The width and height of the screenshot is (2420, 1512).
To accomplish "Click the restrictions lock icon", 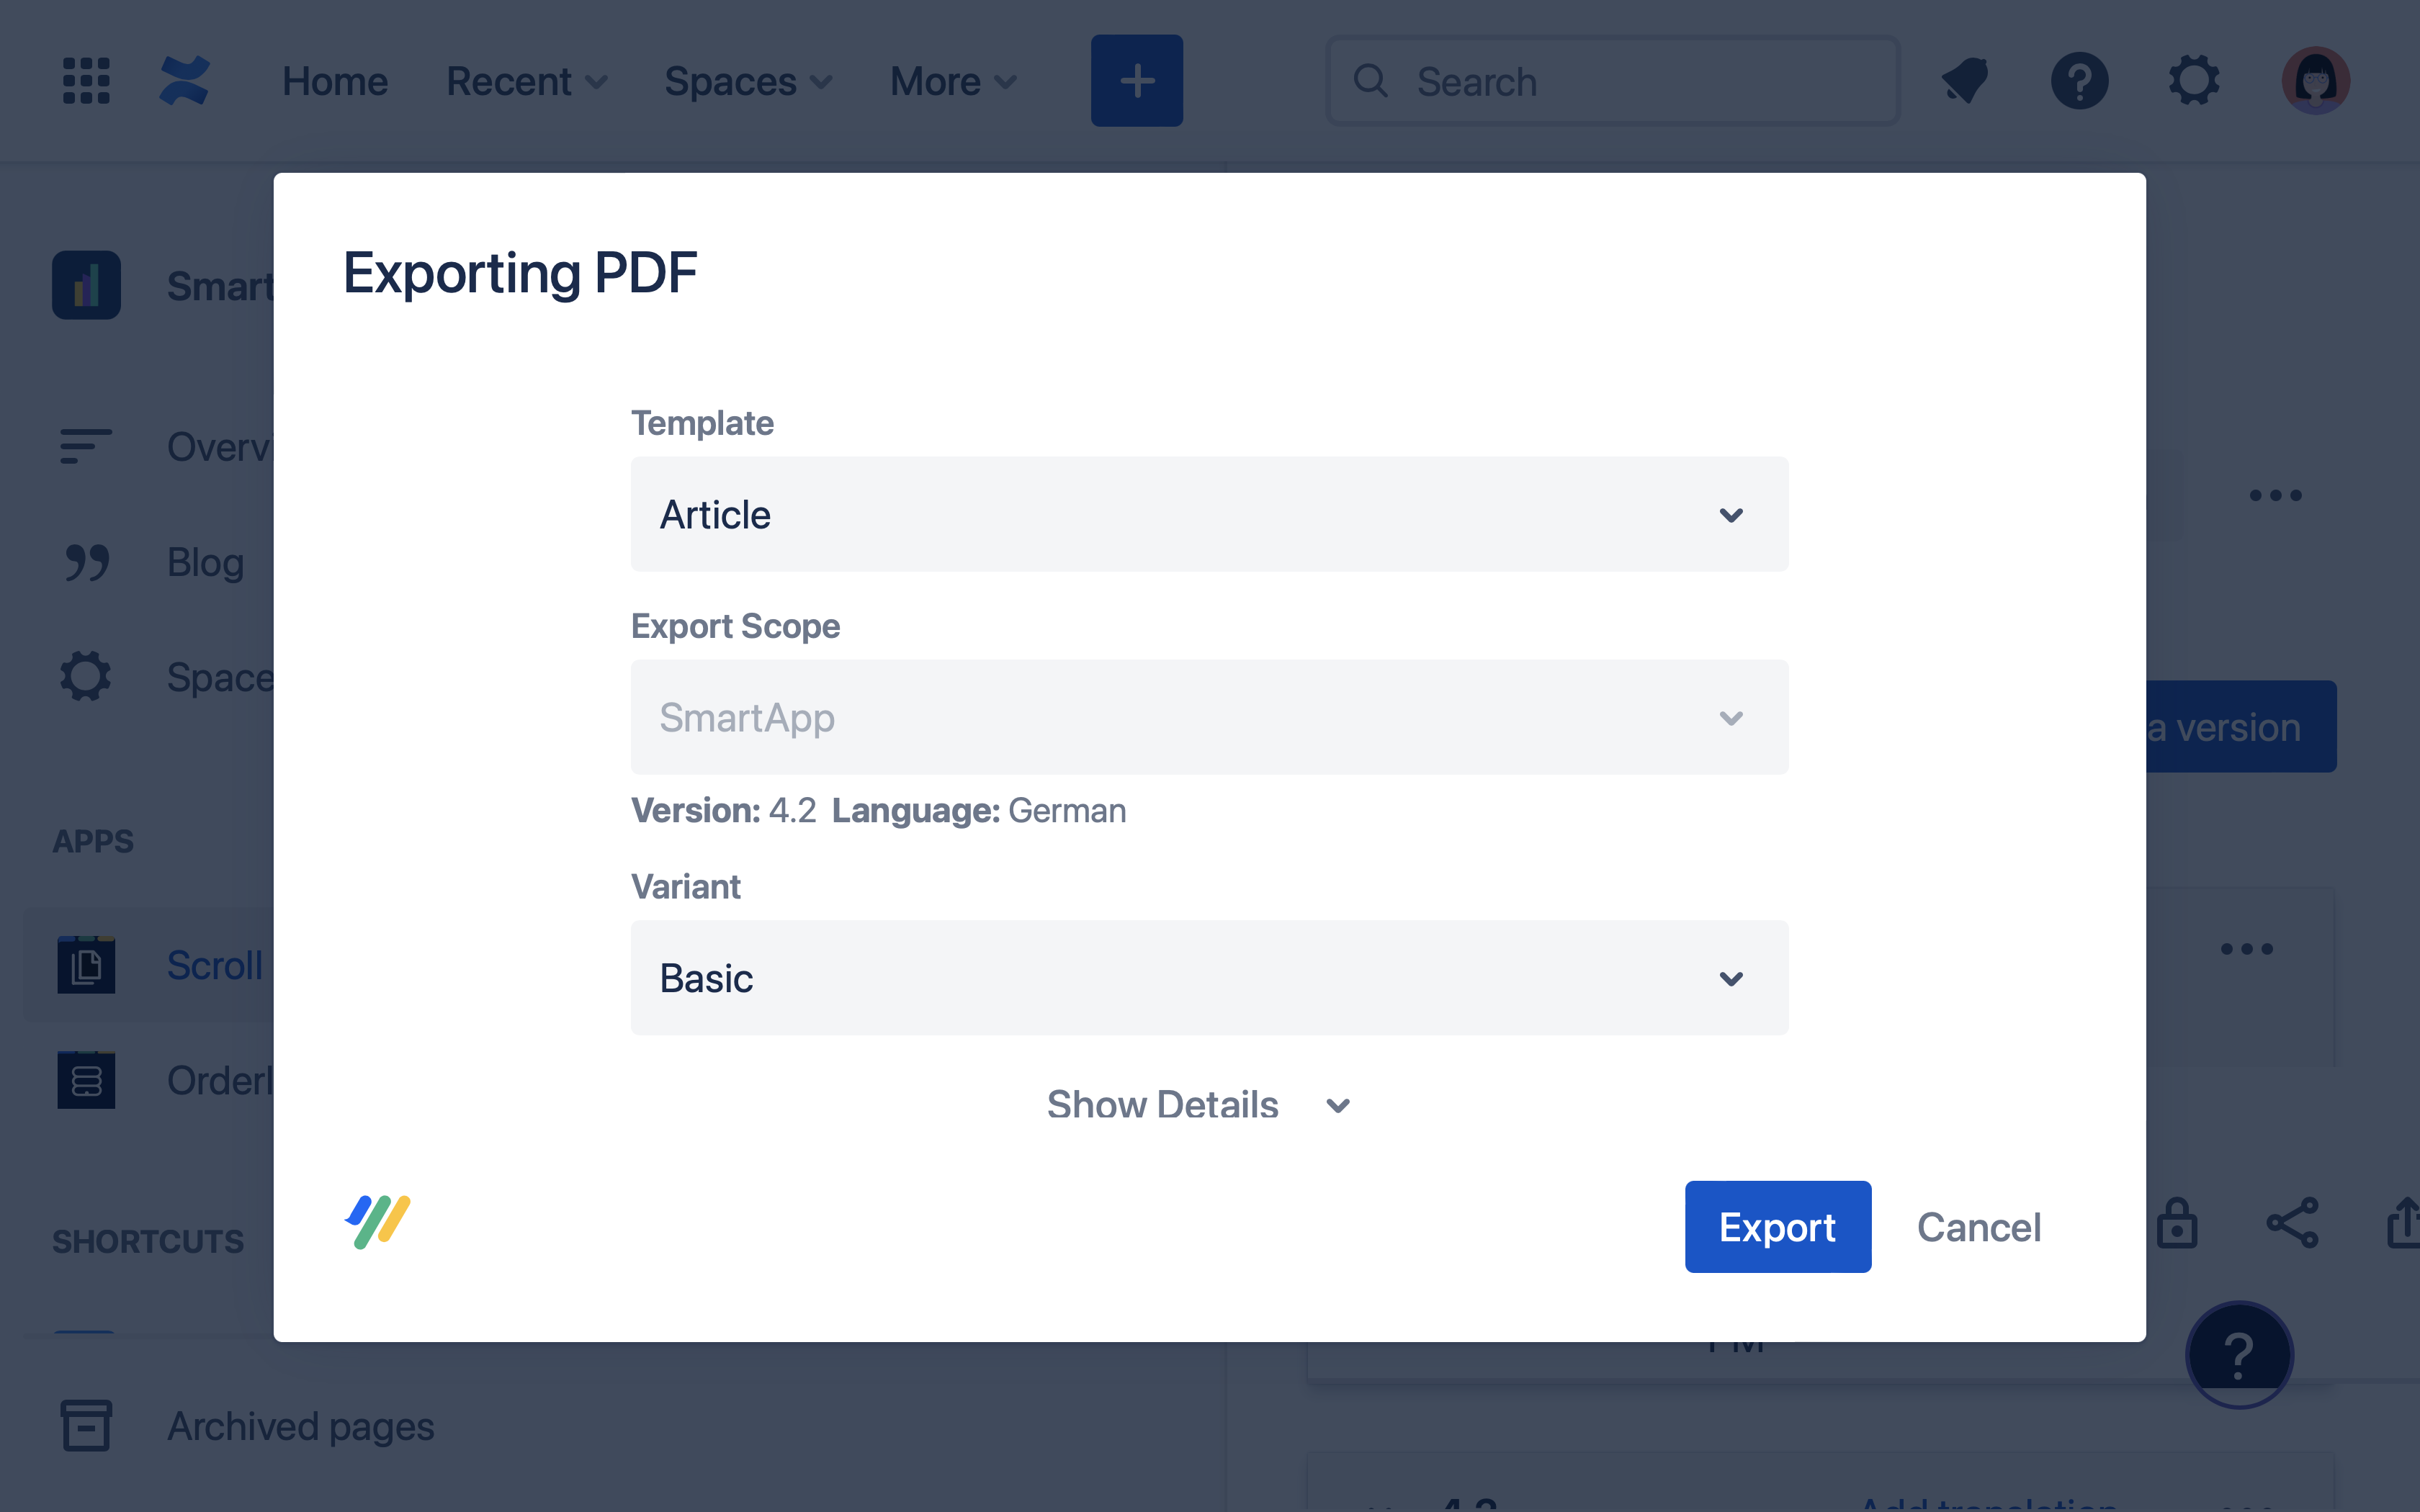I will click(x=2177, y=1223).
